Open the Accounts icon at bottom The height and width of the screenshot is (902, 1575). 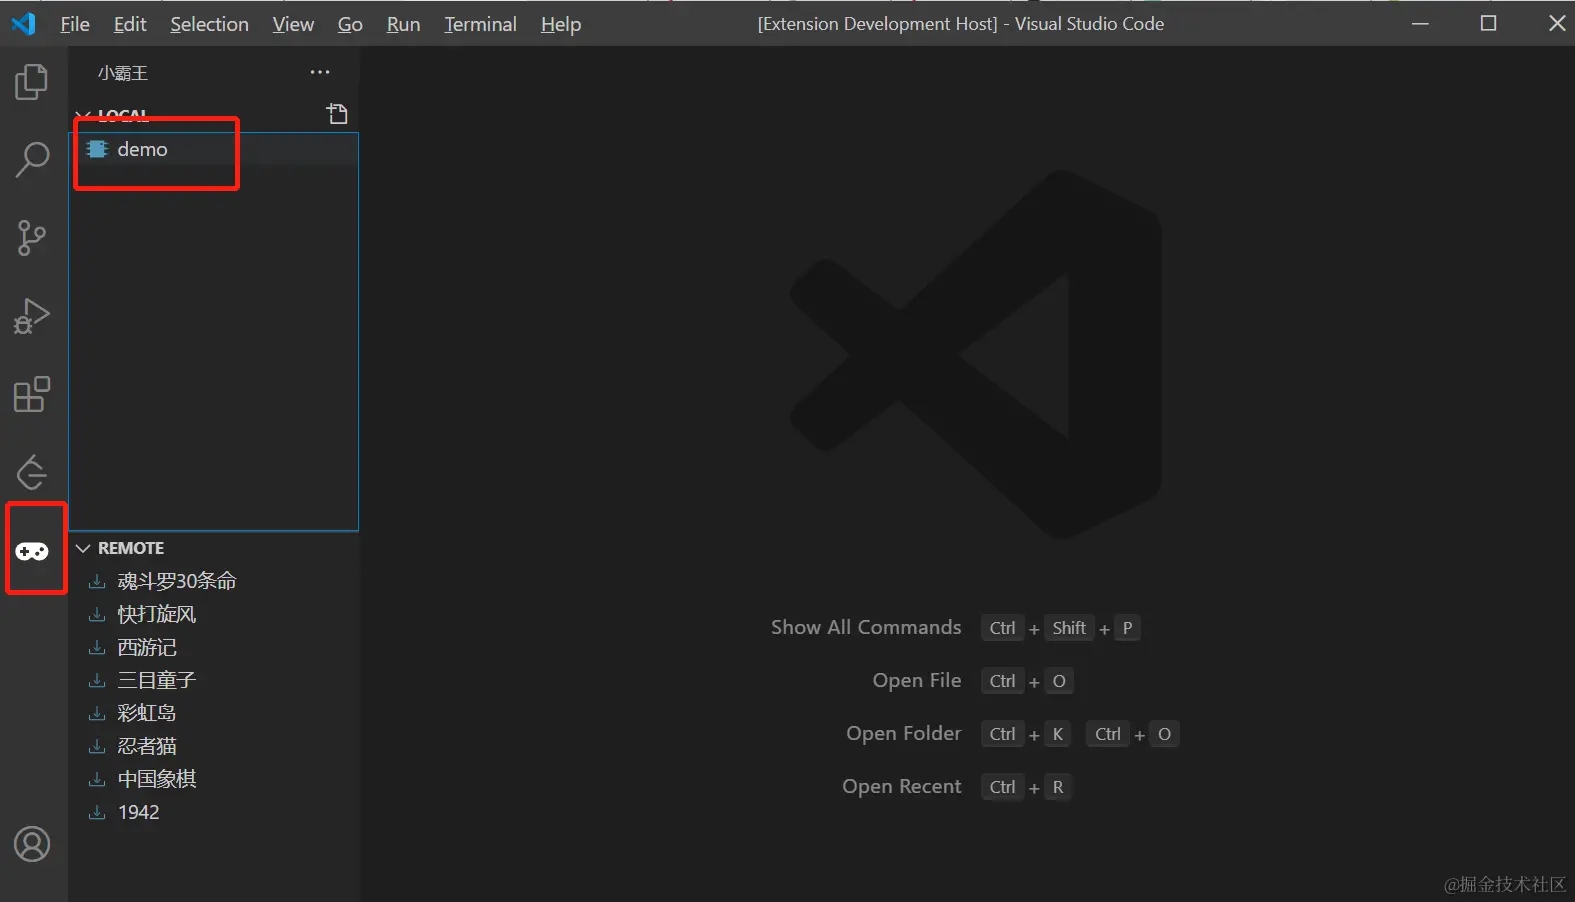tap(32, 845)
